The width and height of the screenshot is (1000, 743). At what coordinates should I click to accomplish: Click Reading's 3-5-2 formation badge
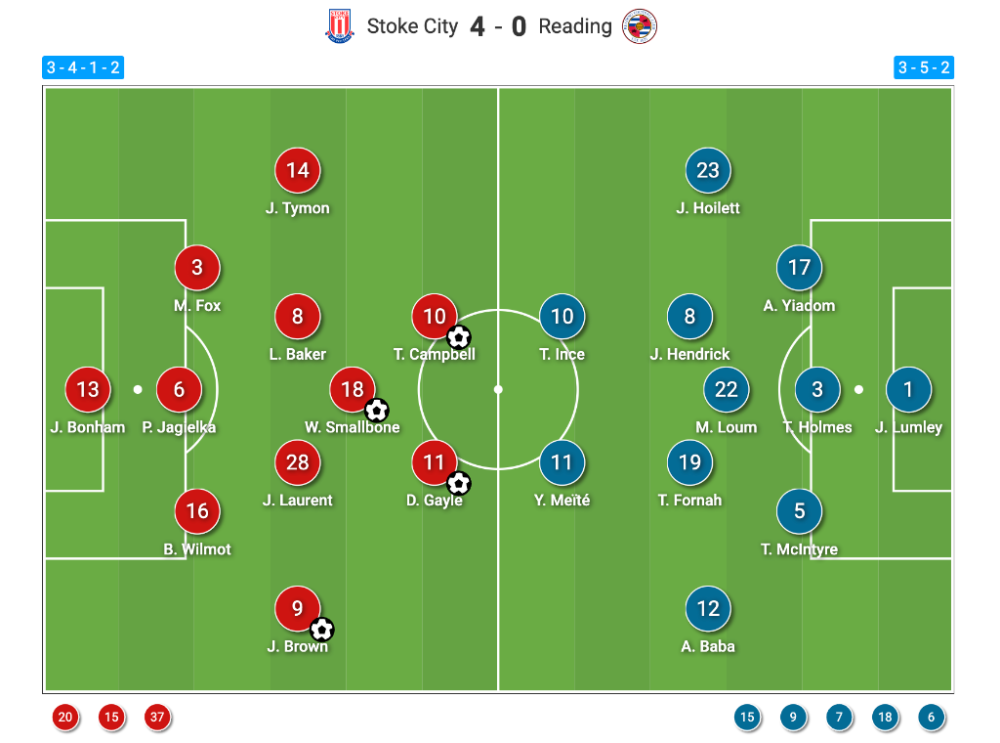[923, 68]
